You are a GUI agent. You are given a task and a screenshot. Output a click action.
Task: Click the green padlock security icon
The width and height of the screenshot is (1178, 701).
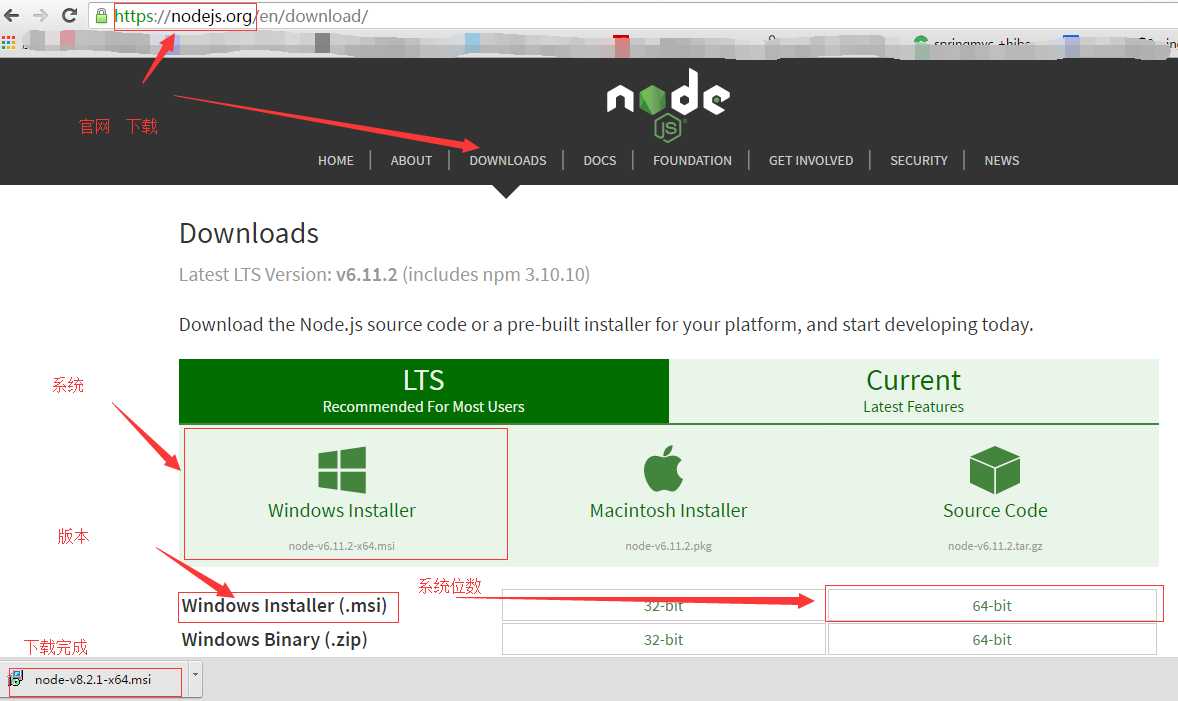click(x=101, y=16)
